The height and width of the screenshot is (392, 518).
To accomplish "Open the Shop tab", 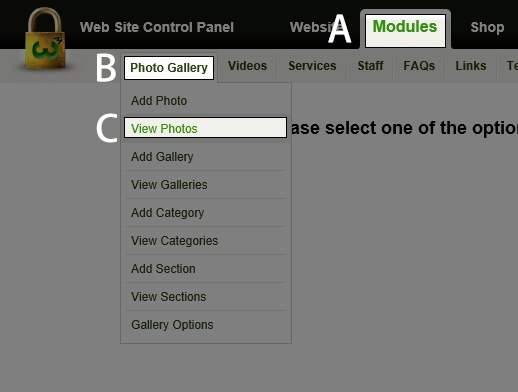I will [x=487, y=27].
